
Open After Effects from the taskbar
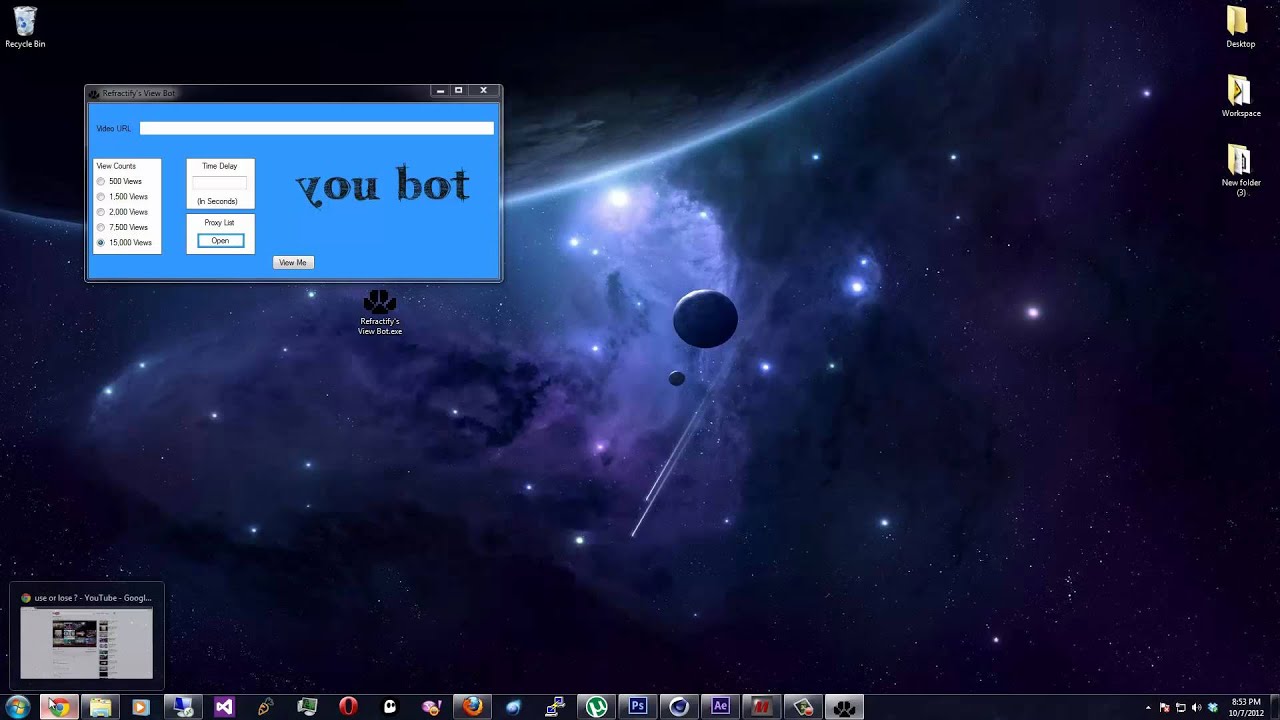[720, 707]
